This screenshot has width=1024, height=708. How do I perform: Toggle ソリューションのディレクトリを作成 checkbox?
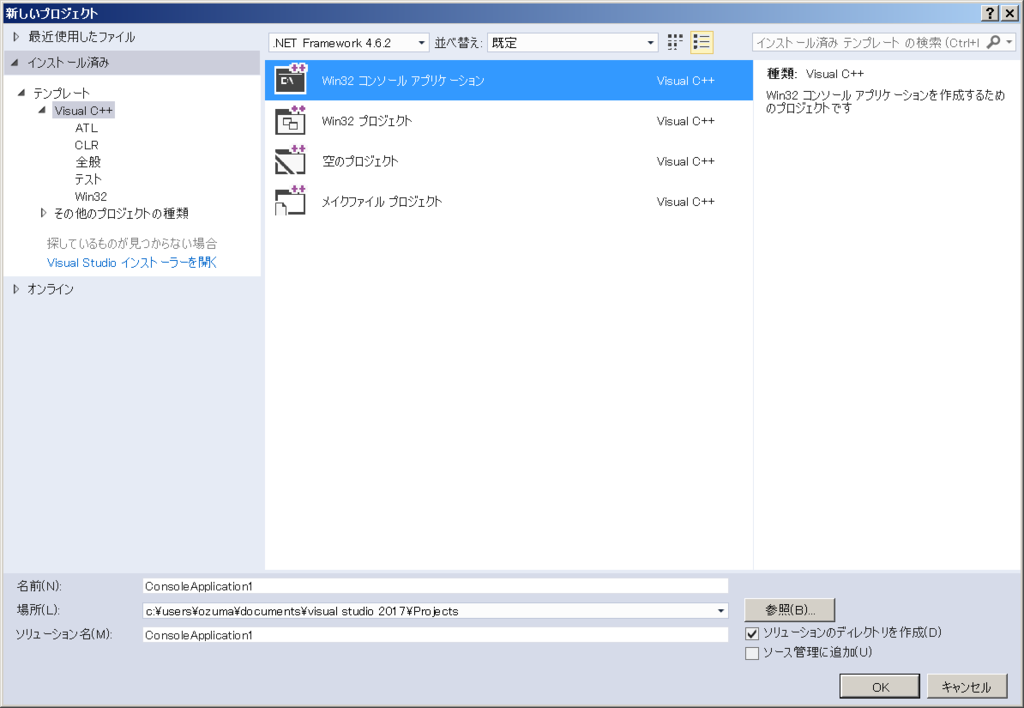point(752,634)
